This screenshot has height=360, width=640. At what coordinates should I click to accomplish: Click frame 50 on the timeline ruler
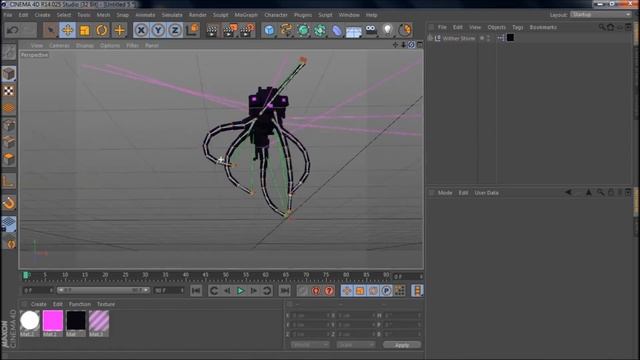click(x=225, y=276)
